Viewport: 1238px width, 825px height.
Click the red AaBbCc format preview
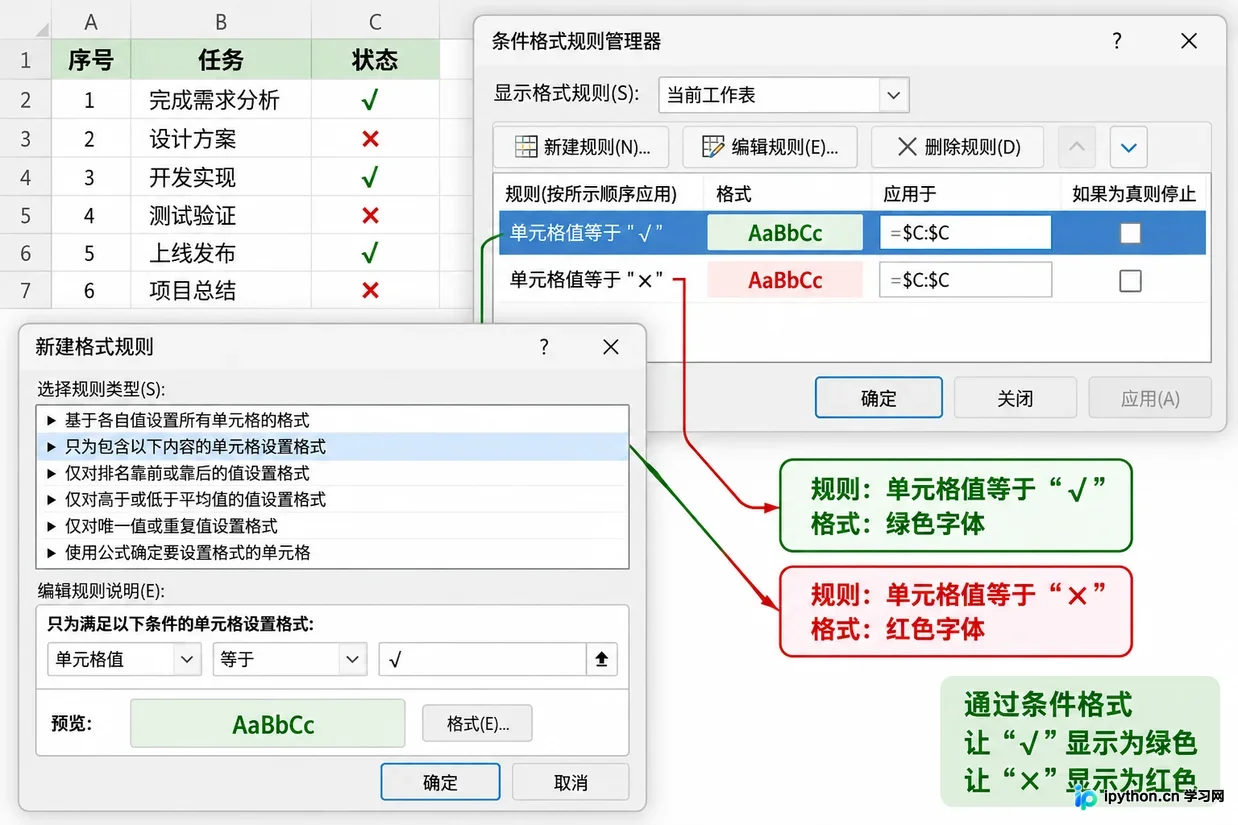[785, 280]
